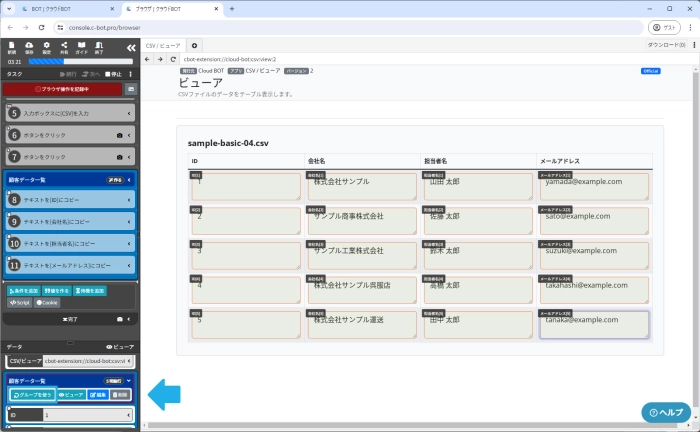Click the 終了 (exit) icon

coord(98,46)
